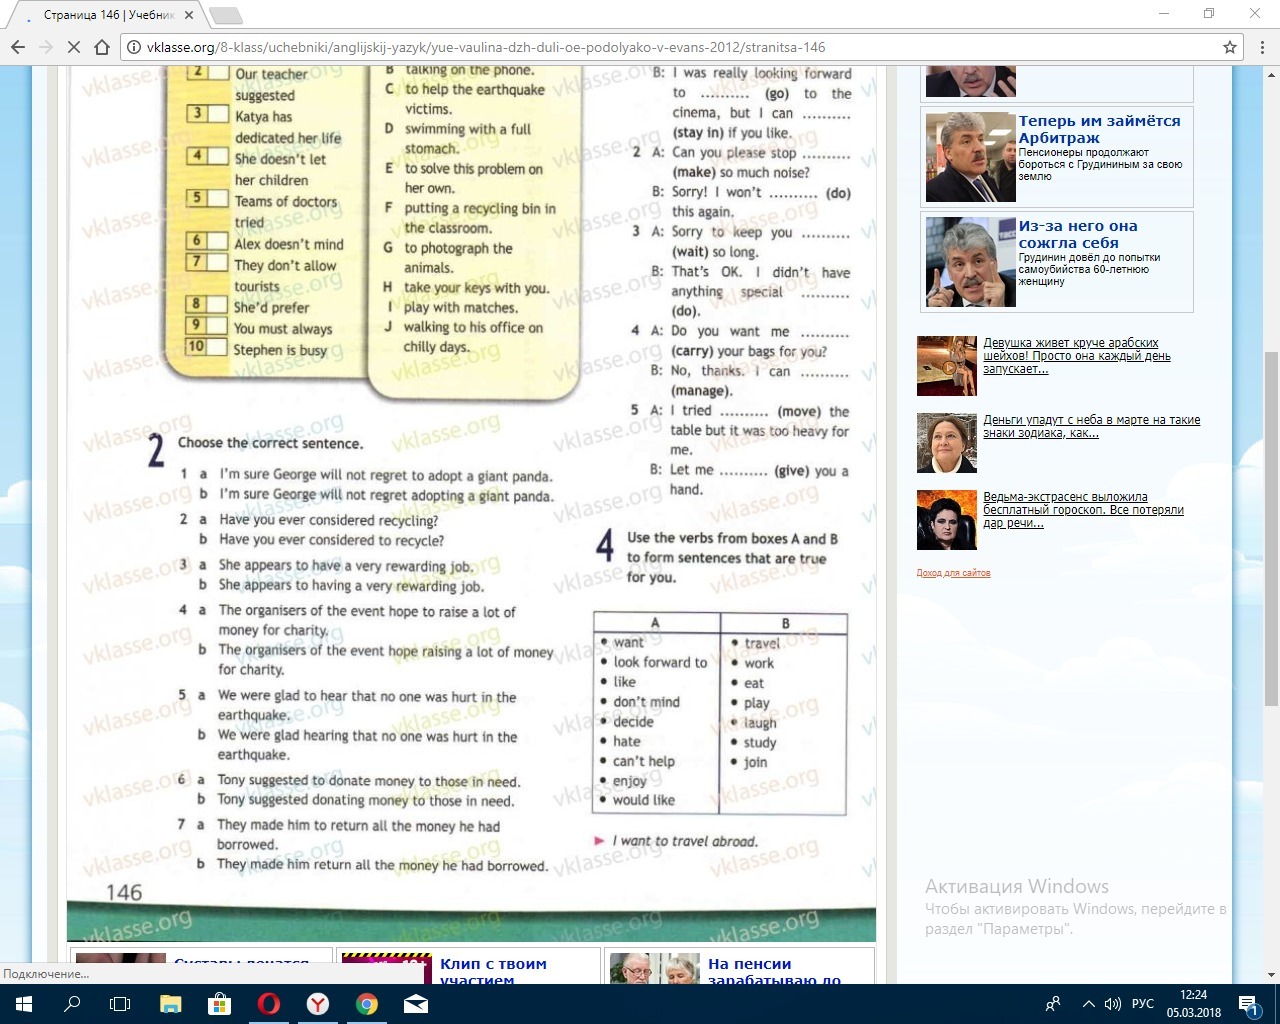Select the 'Страница 146 | Учебник' tab
The height and width of the screenshot is (1024, 1280).
click(110, 15)
